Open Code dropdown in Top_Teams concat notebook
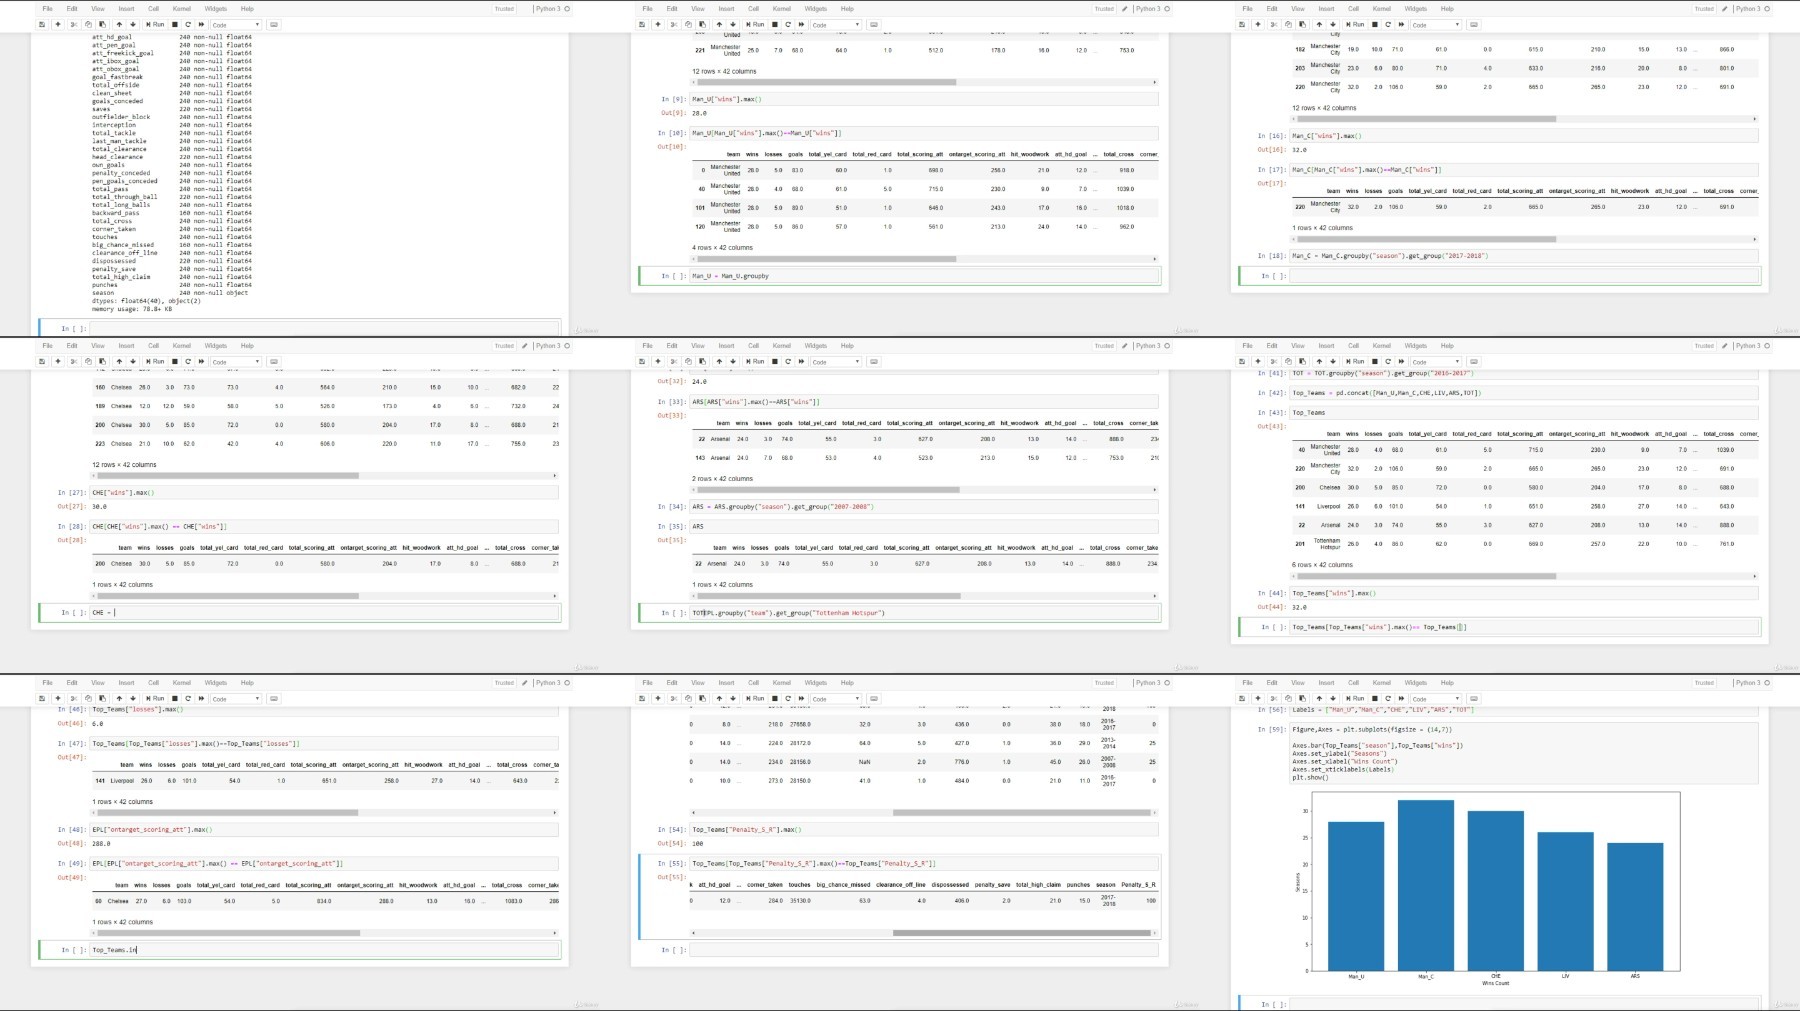 click(1436, 361)
